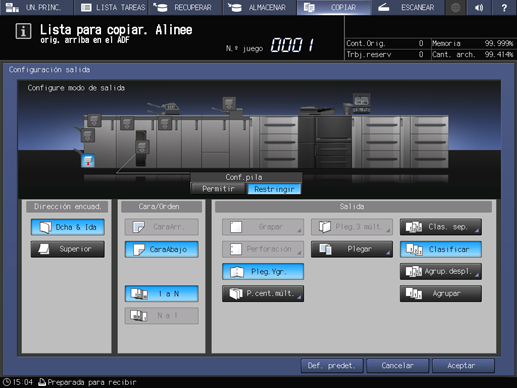Open the Agrup.despl. offset group options
517x388 pixels.
pyautogui.click(x=441, y=271)
